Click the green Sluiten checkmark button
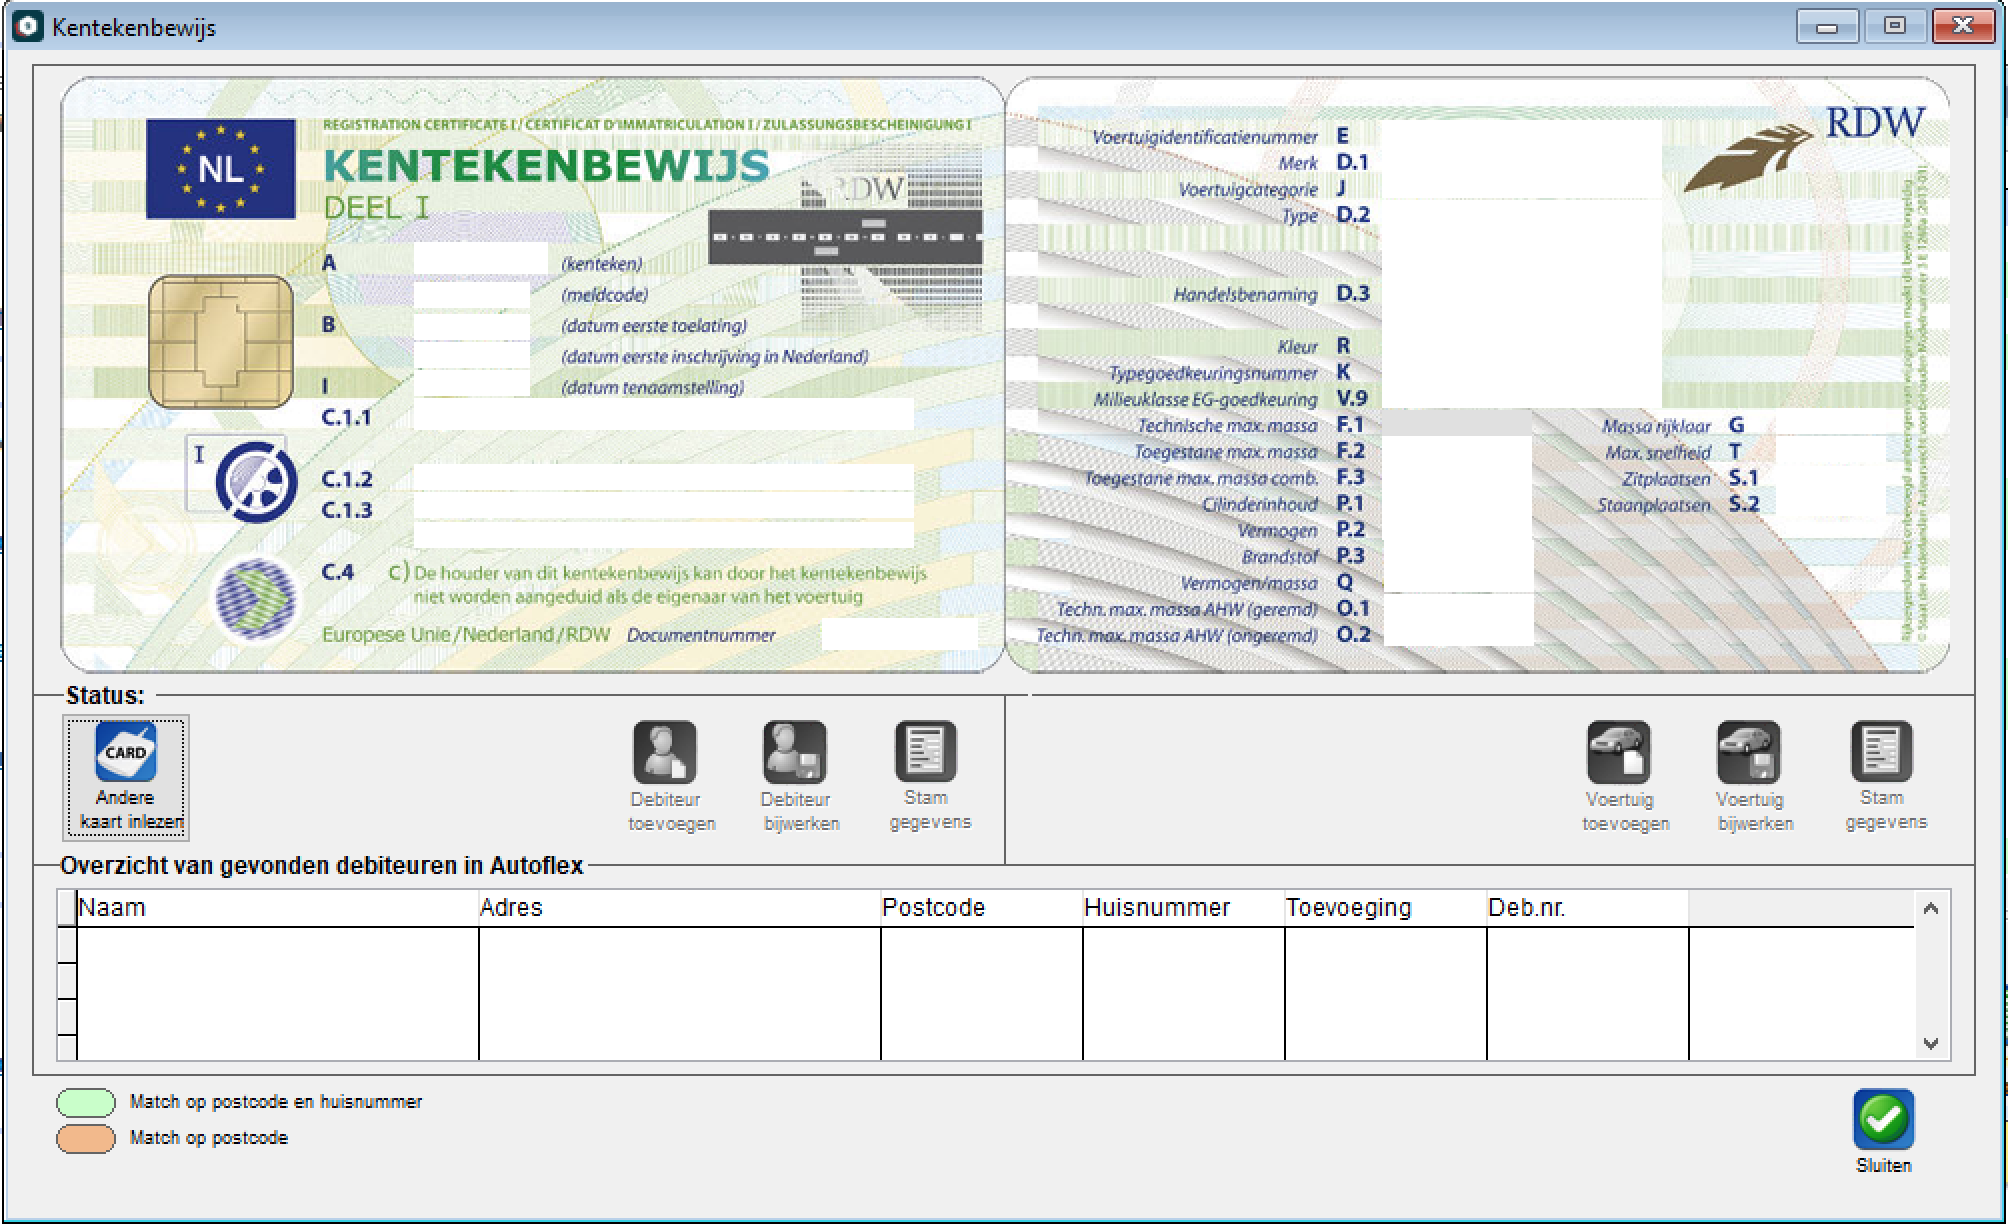2008x1226 pixels. coord(1883,1119)
